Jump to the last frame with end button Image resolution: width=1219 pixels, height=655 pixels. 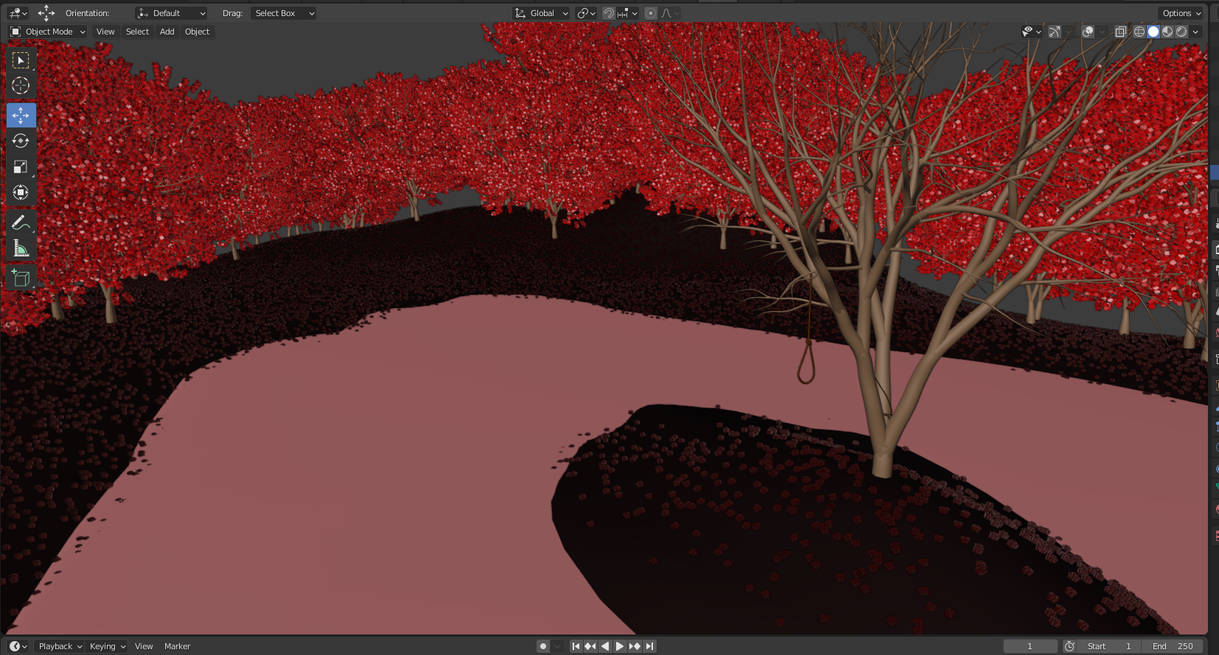pyautogui.click(x=650, y=645)
